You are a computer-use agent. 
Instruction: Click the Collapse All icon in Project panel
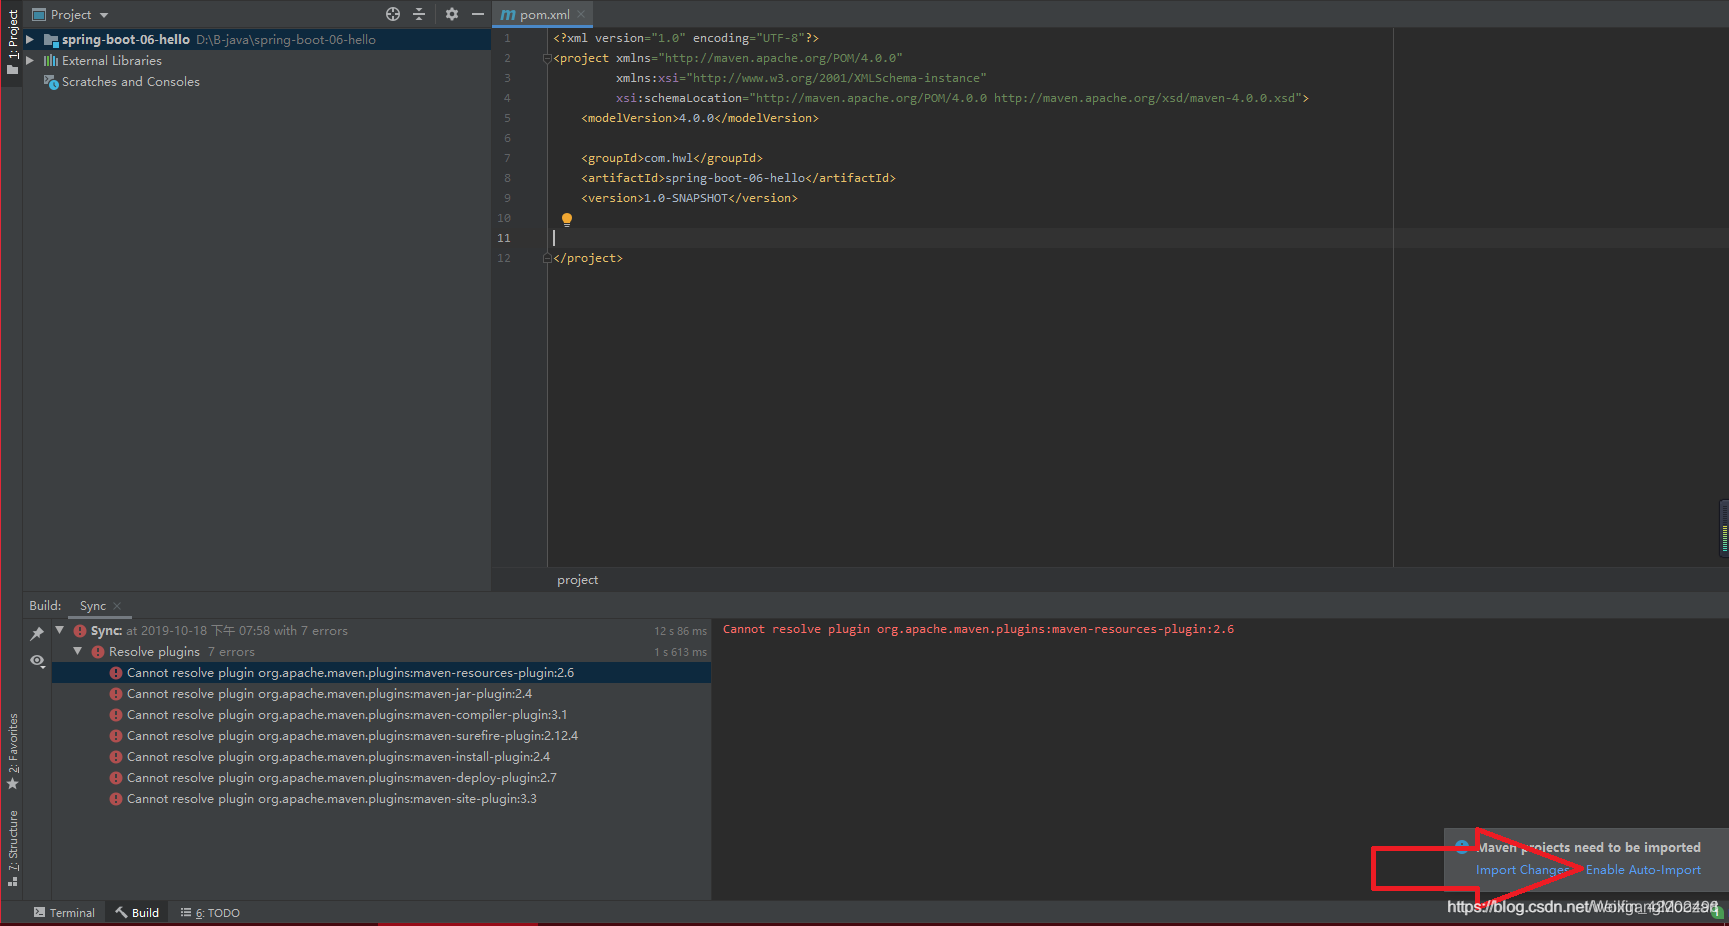419,14
